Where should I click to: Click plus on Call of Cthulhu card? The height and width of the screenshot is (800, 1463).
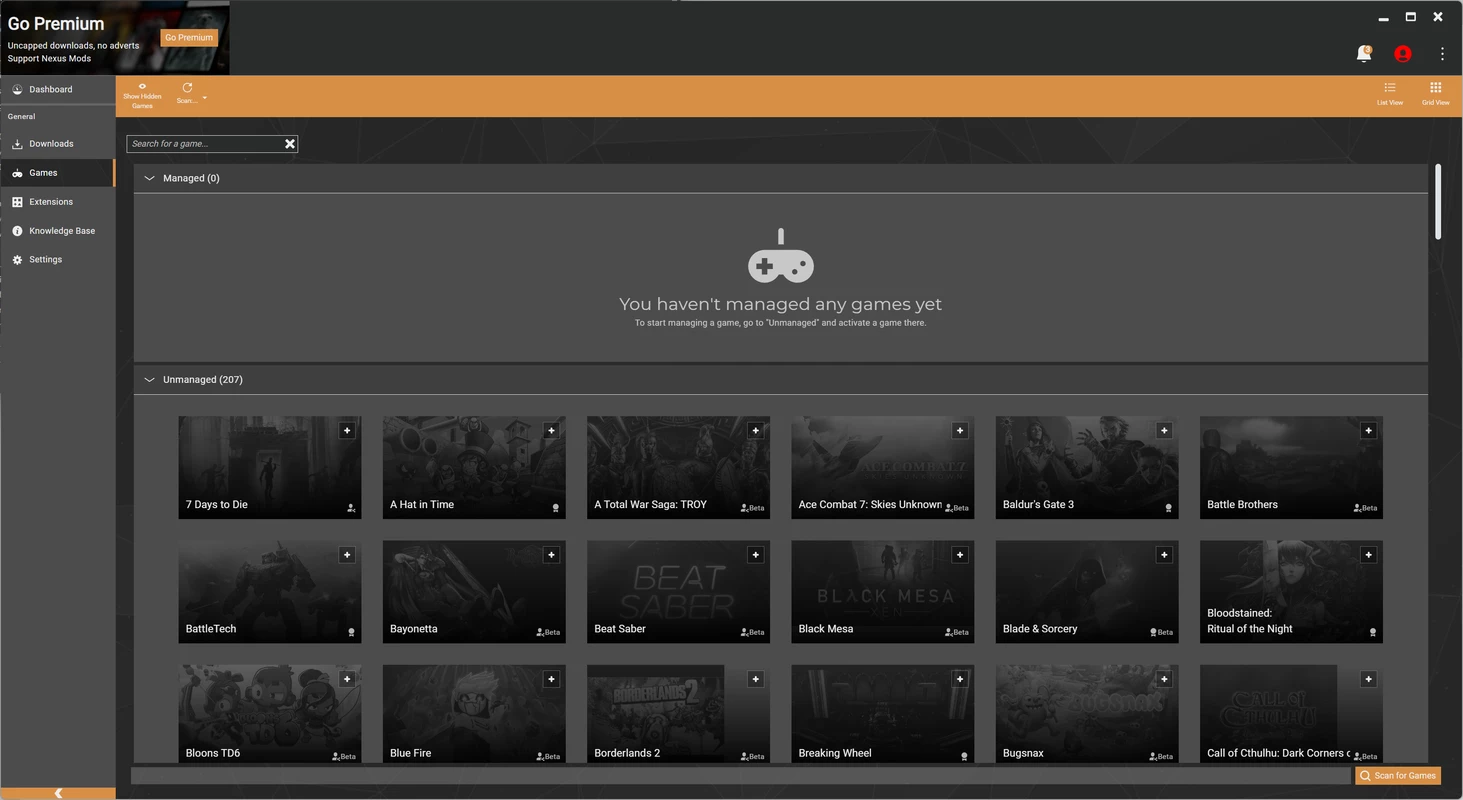pyautogui.click(x=1368, y=679)
